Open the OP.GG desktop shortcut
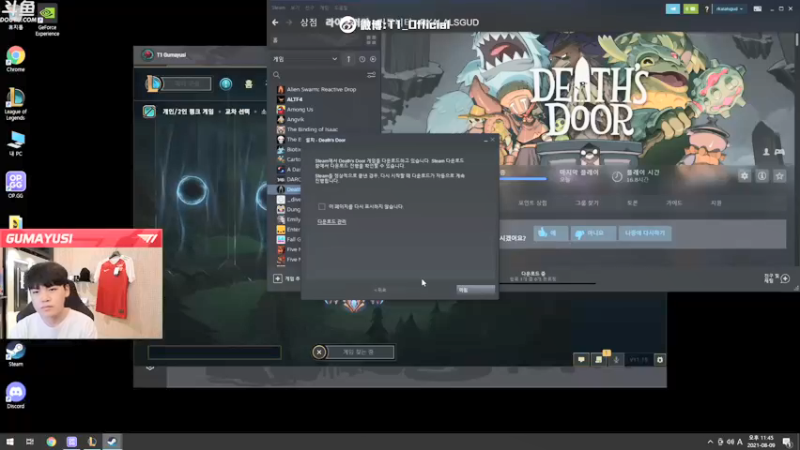The height and width of the screenshot is (450, 800). [15, 185]
